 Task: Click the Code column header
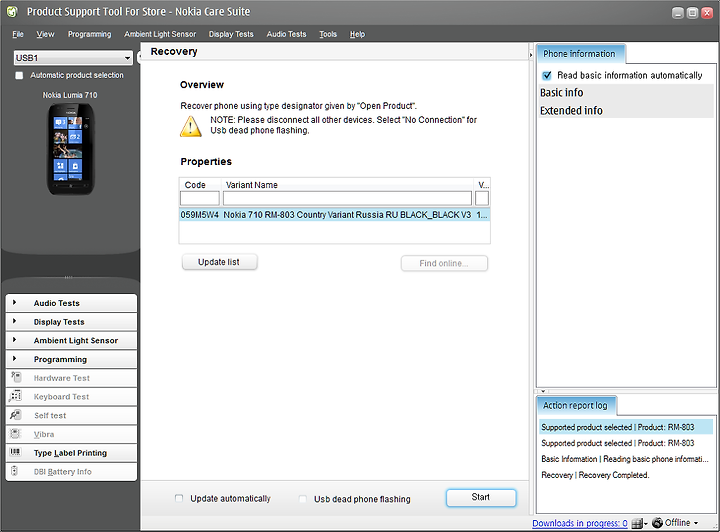[x=200, y=185]
